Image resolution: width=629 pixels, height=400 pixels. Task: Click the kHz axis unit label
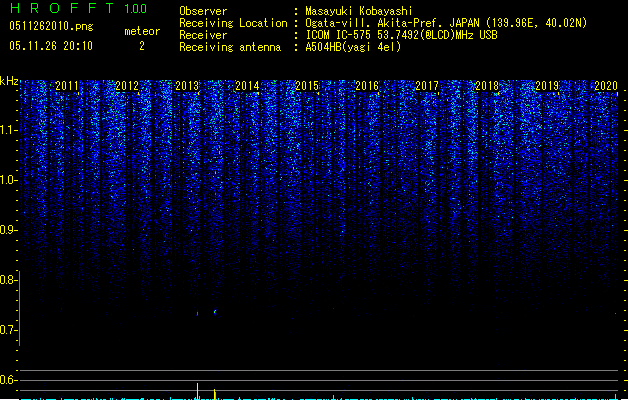tap(9, 81)
